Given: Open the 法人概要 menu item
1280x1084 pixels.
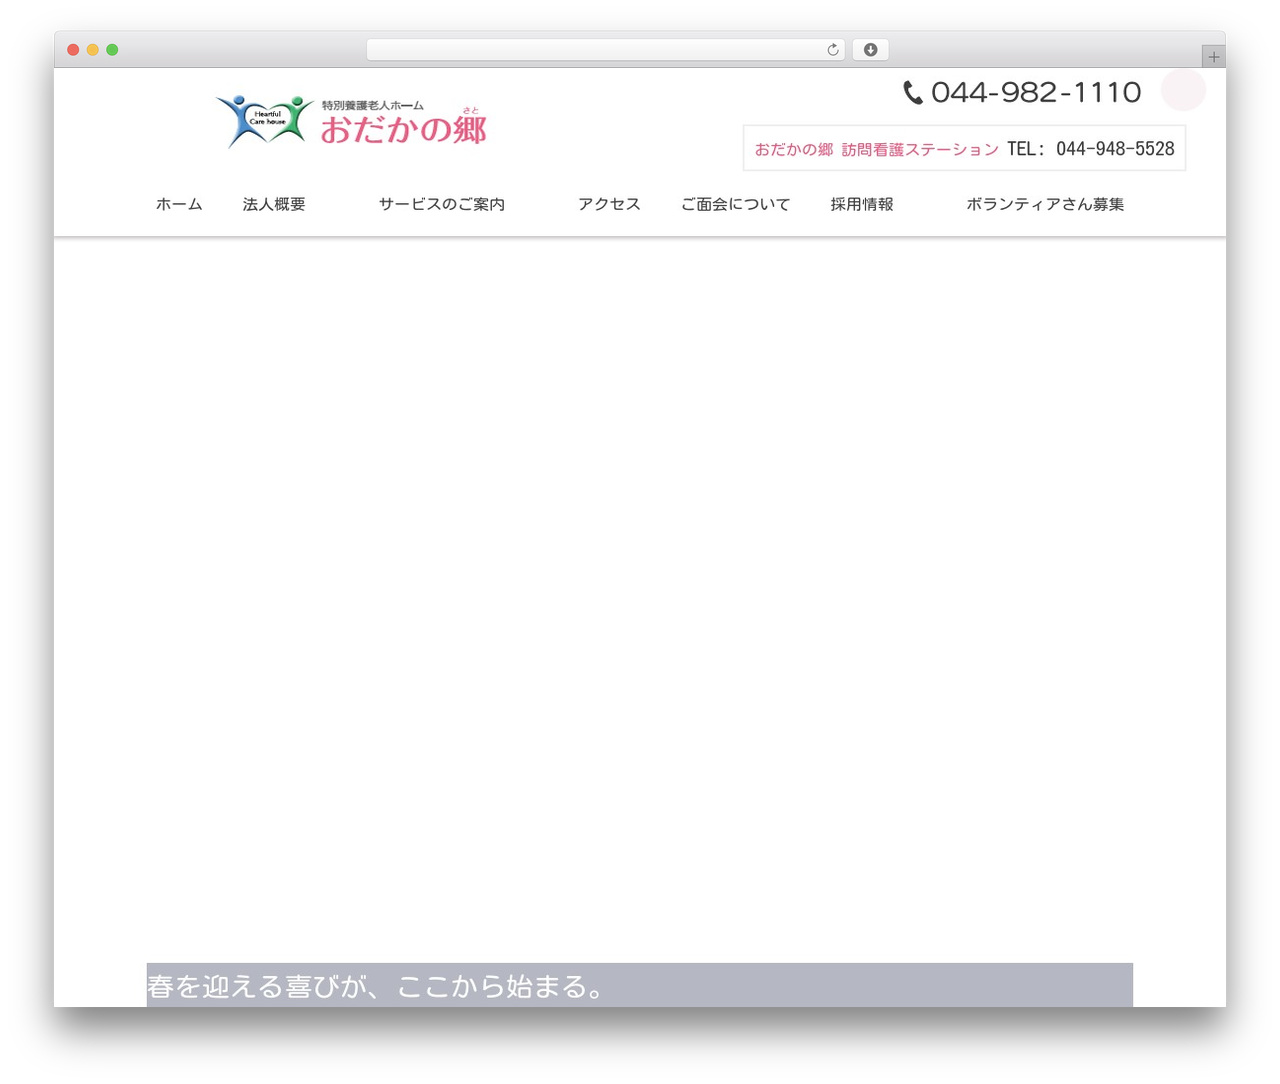Looking at the screenshot, I should click(x=274, y=204).
